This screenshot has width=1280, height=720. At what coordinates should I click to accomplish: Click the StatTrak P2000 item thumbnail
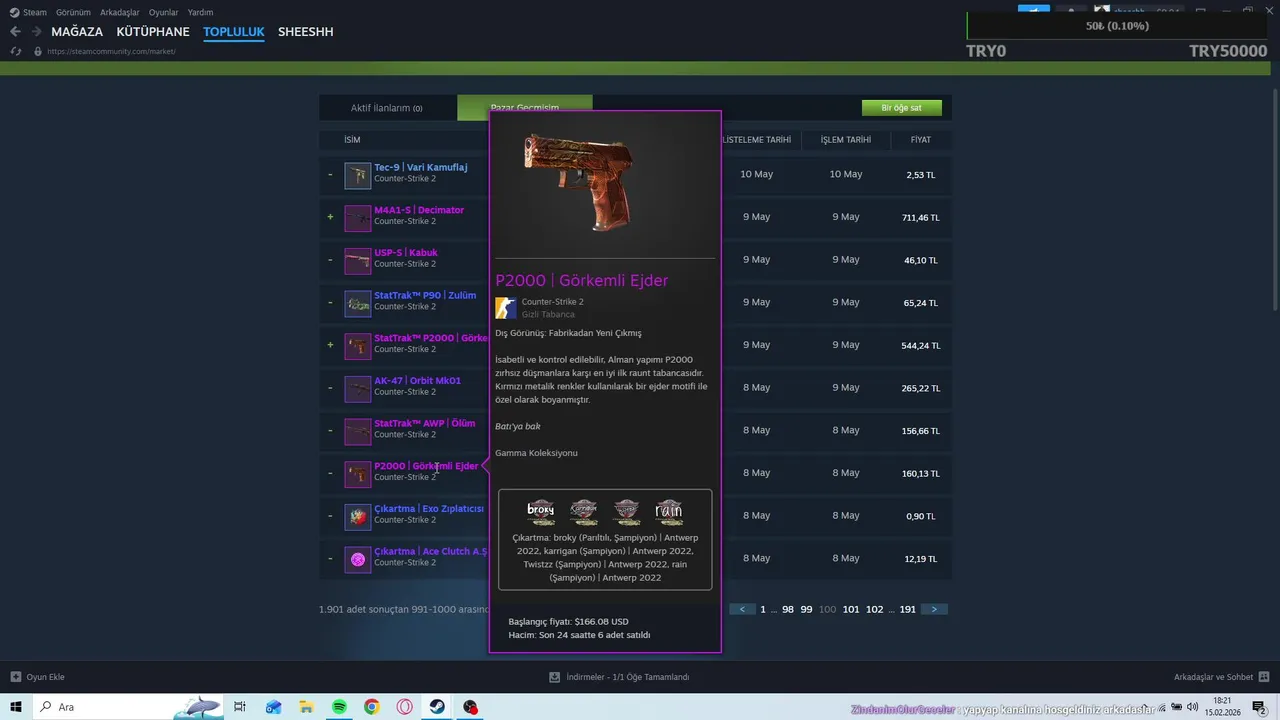tap(357, 346)
